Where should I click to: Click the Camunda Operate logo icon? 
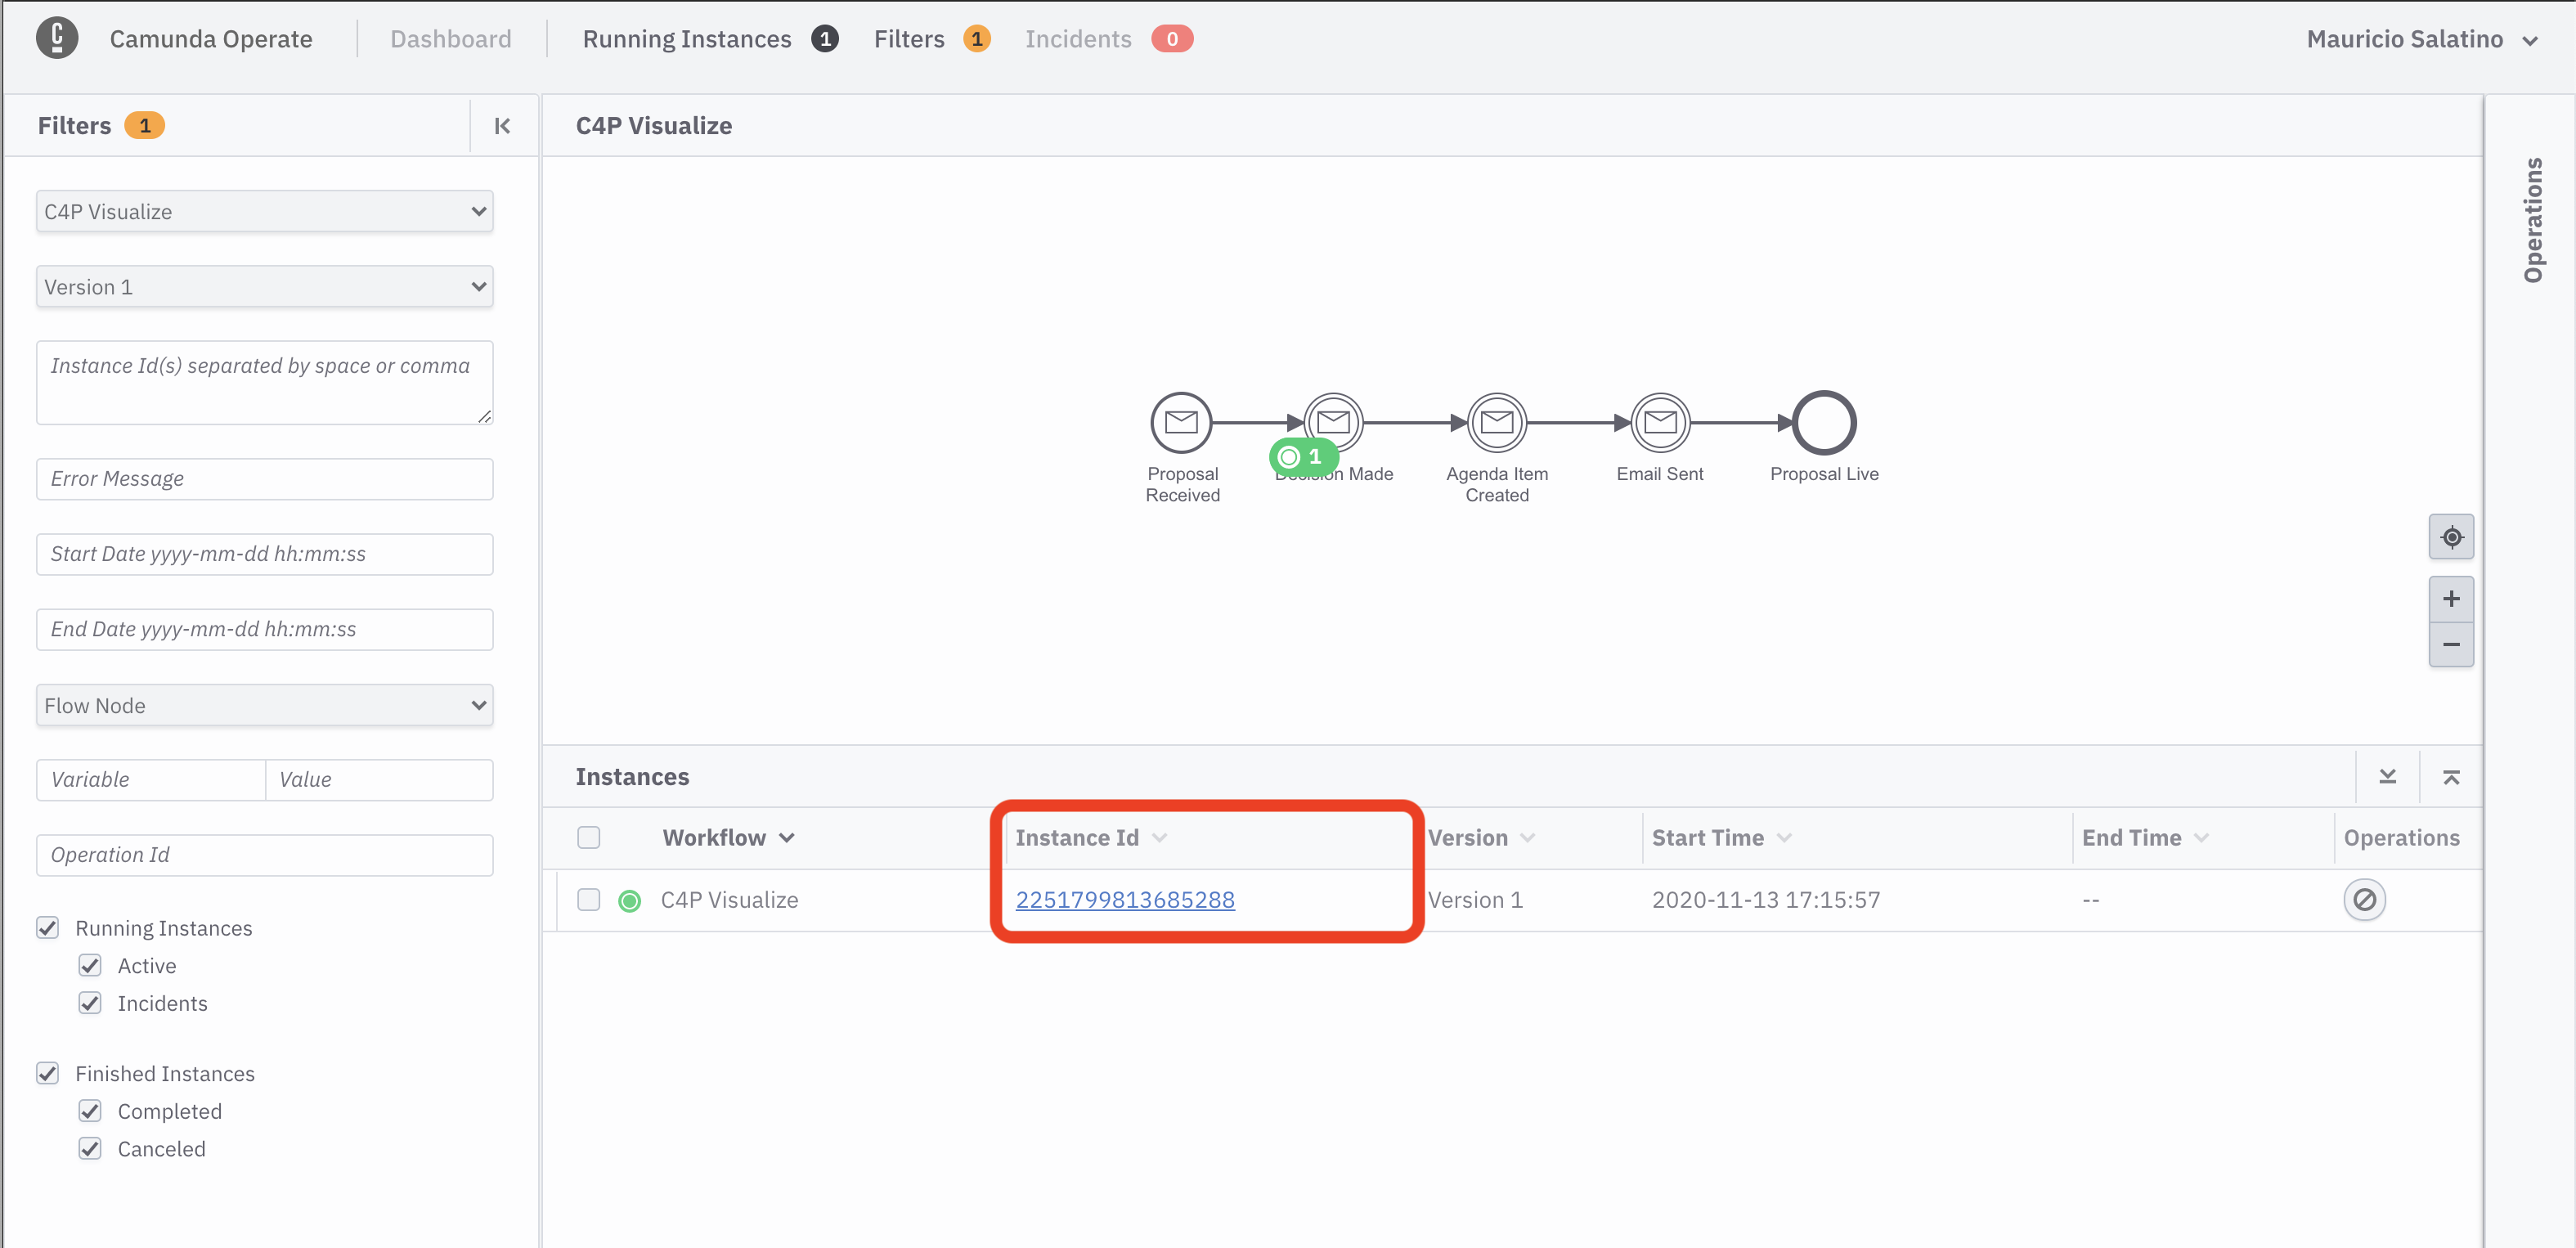(x=57, y=39)
